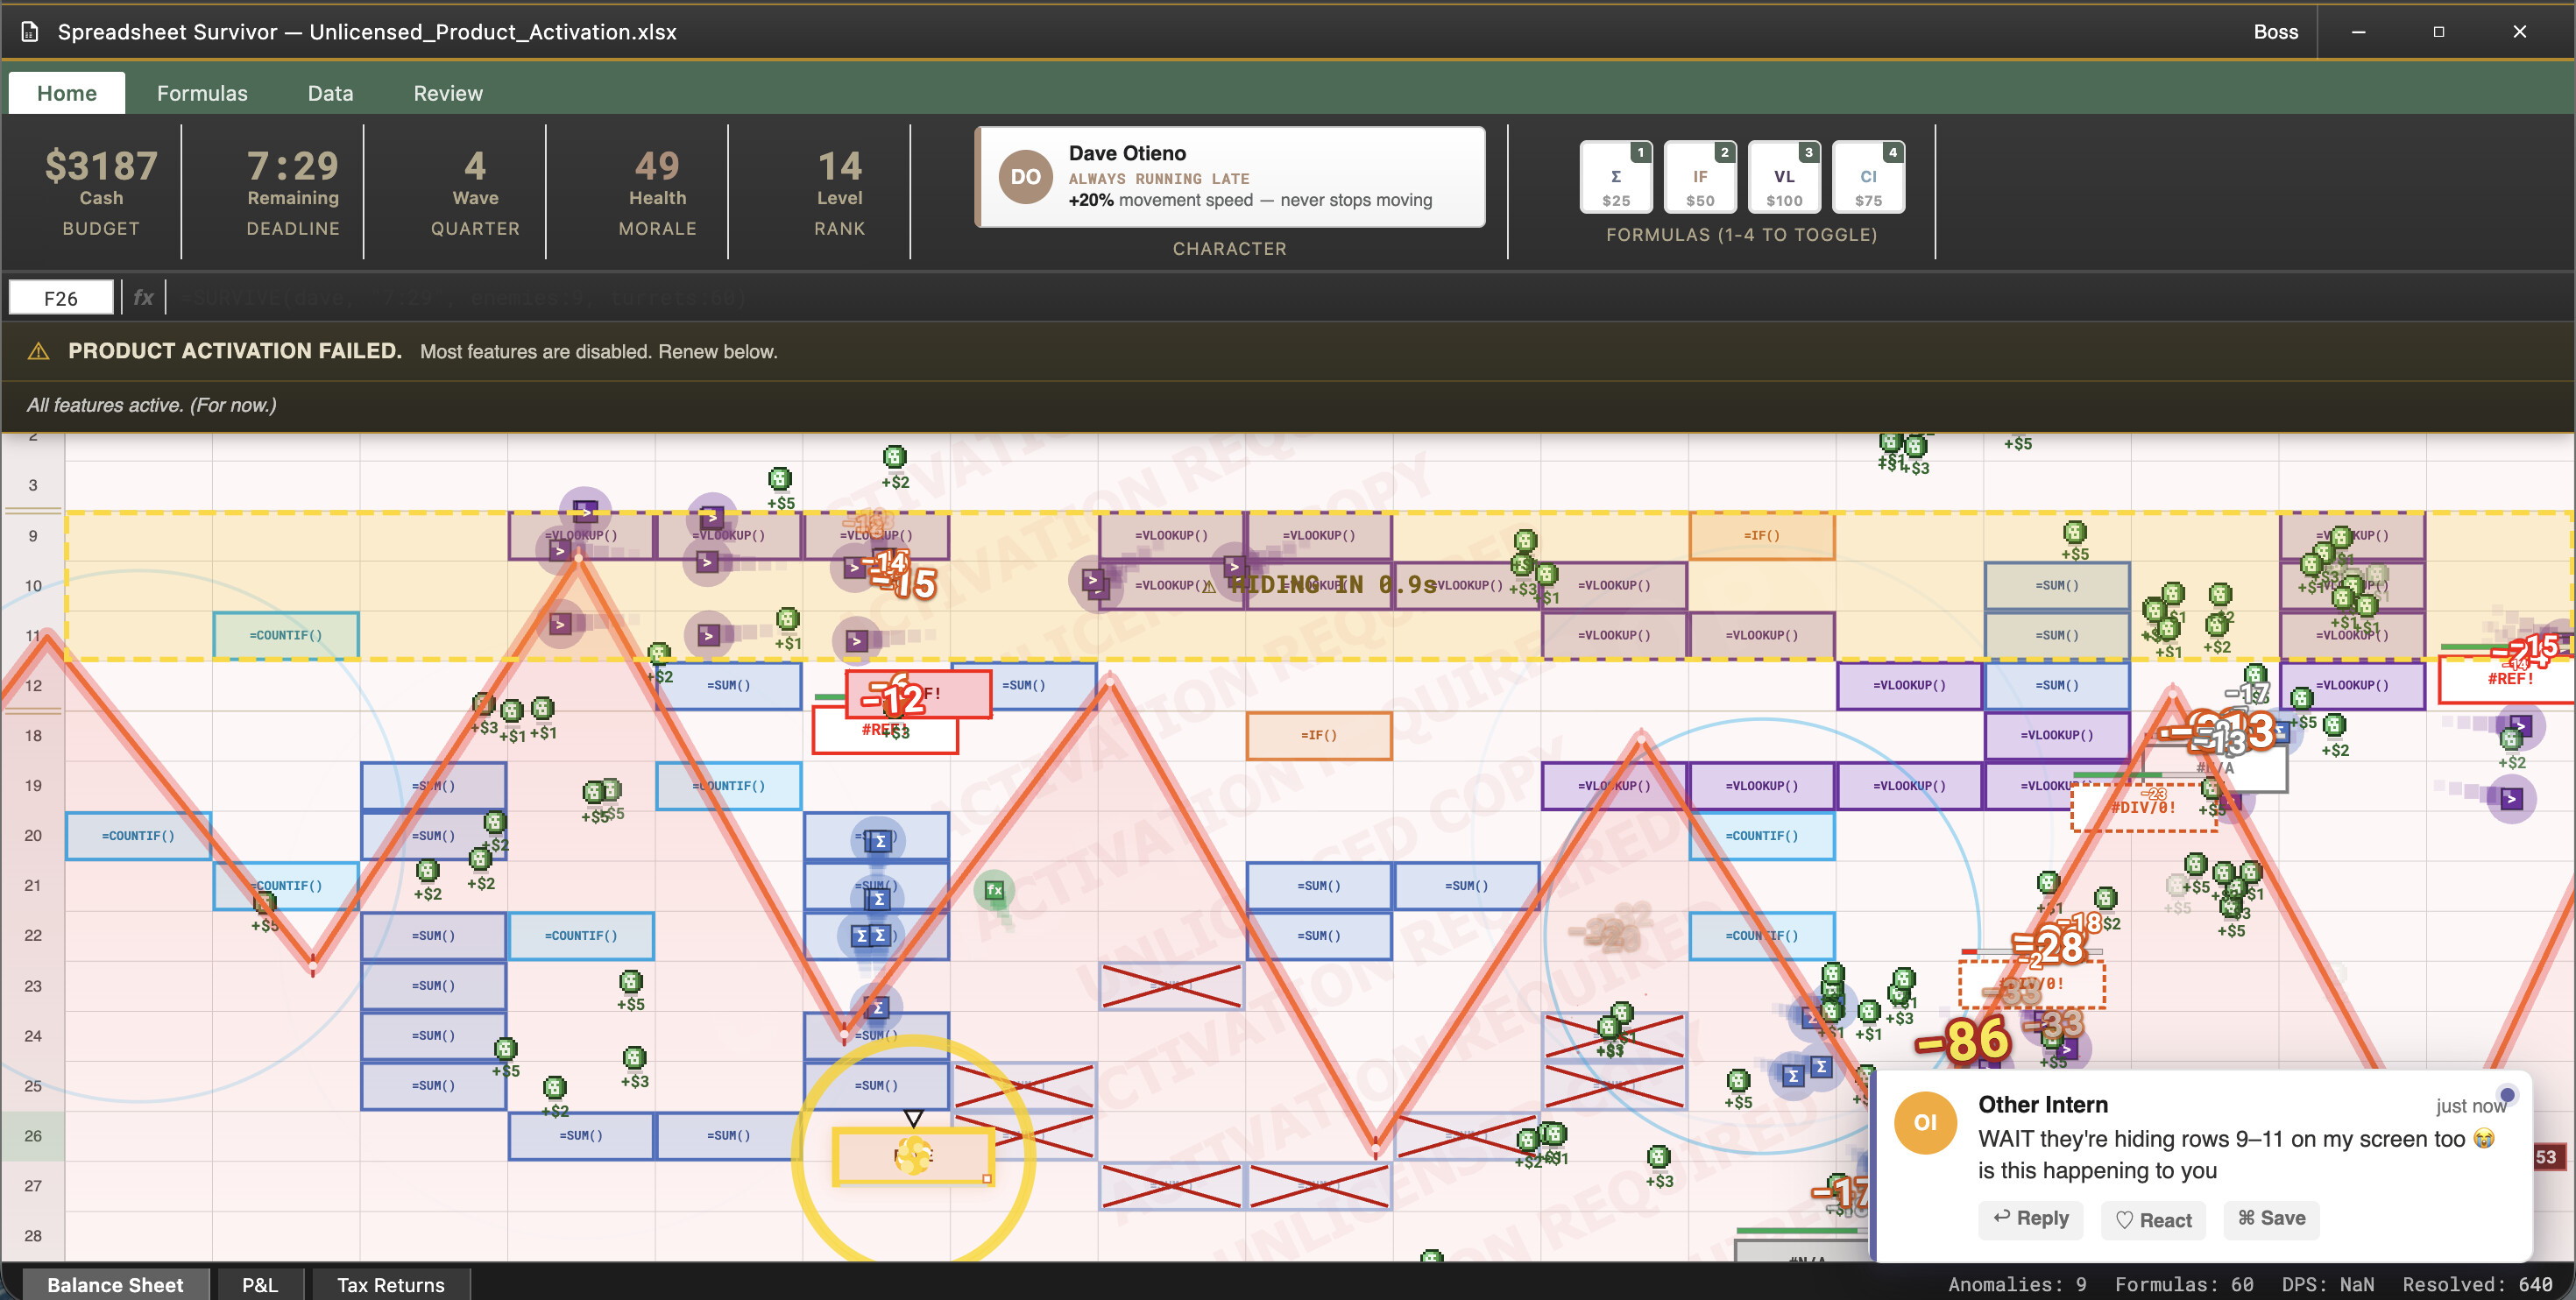Open the Review ribbon tab
Screen dimensions: 2576x1300
pyautogui.click(x=448, y=93)
